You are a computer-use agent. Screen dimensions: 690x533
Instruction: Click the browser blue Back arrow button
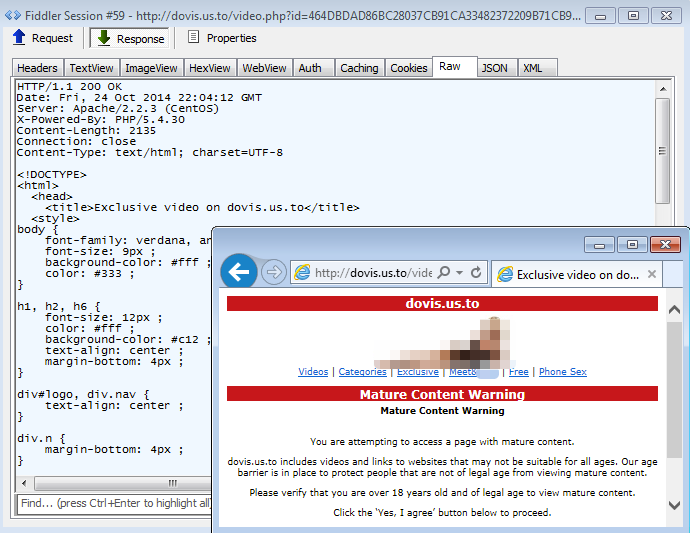[x=239, y=272]
